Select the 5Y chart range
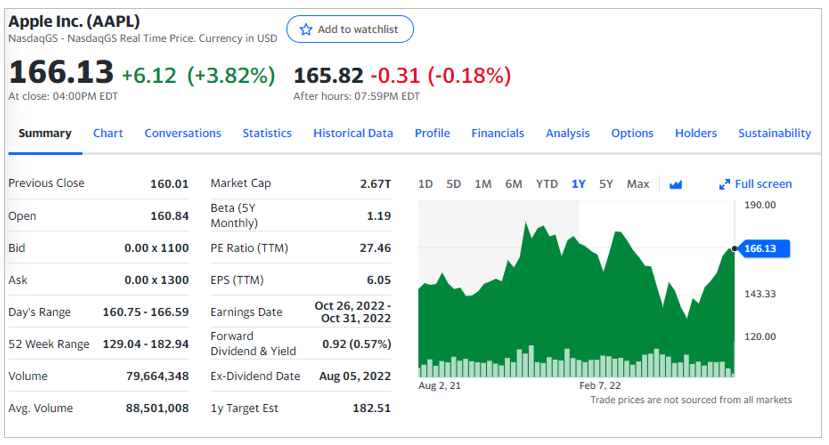 pos(606,184)
